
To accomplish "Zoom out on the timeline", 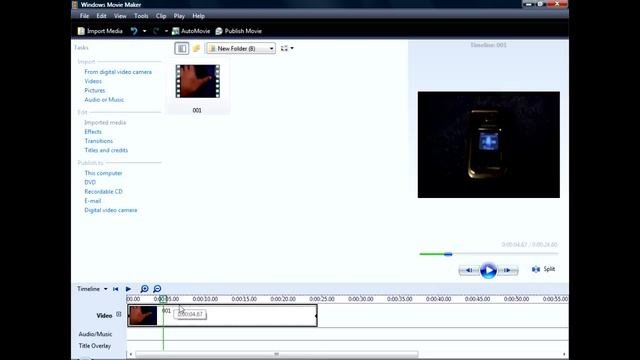I will tap(157, 289).
